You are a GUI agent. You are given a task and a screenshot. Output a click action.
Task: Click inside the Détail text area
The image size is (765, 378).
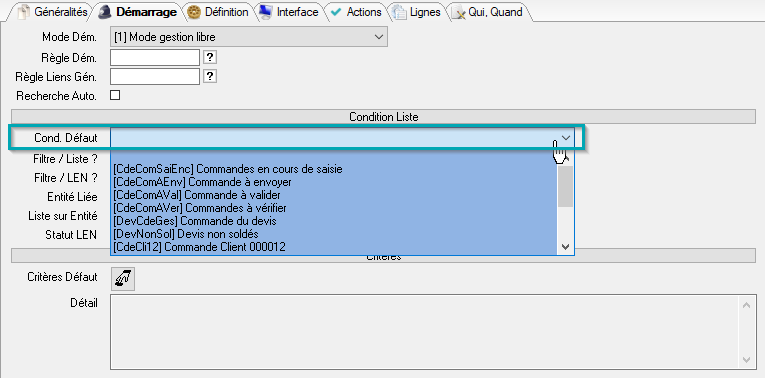425,332
